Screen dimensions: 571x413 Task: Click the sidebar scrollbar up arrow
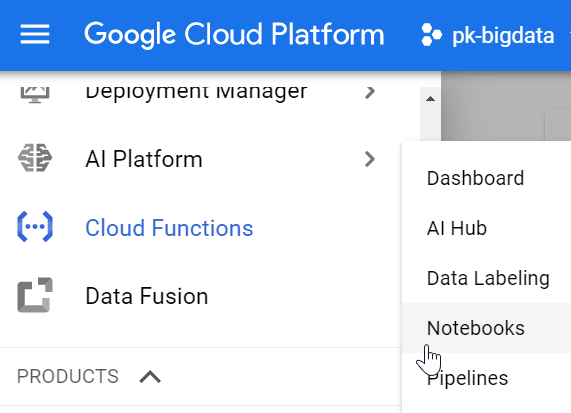pos(430,99)
